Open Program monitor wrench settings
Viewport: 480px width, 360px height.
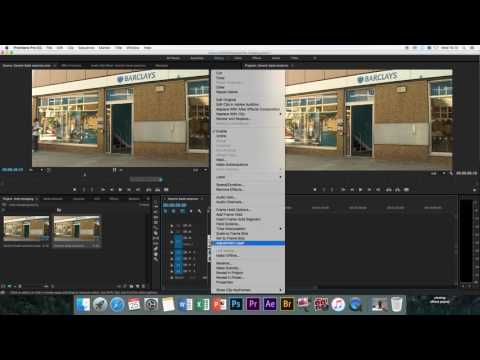451,173
